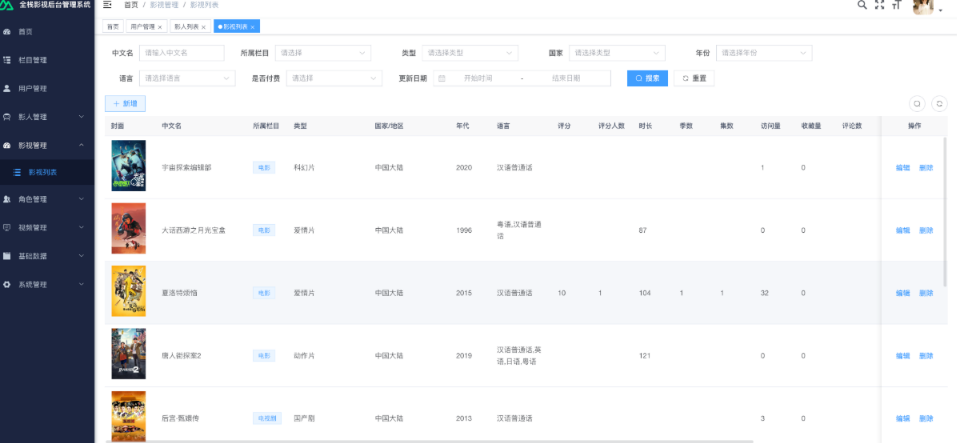This screenshot has height=443, width=966.
Task: Click the 影视管理 icon in sidebar
Action: point(7,145)
